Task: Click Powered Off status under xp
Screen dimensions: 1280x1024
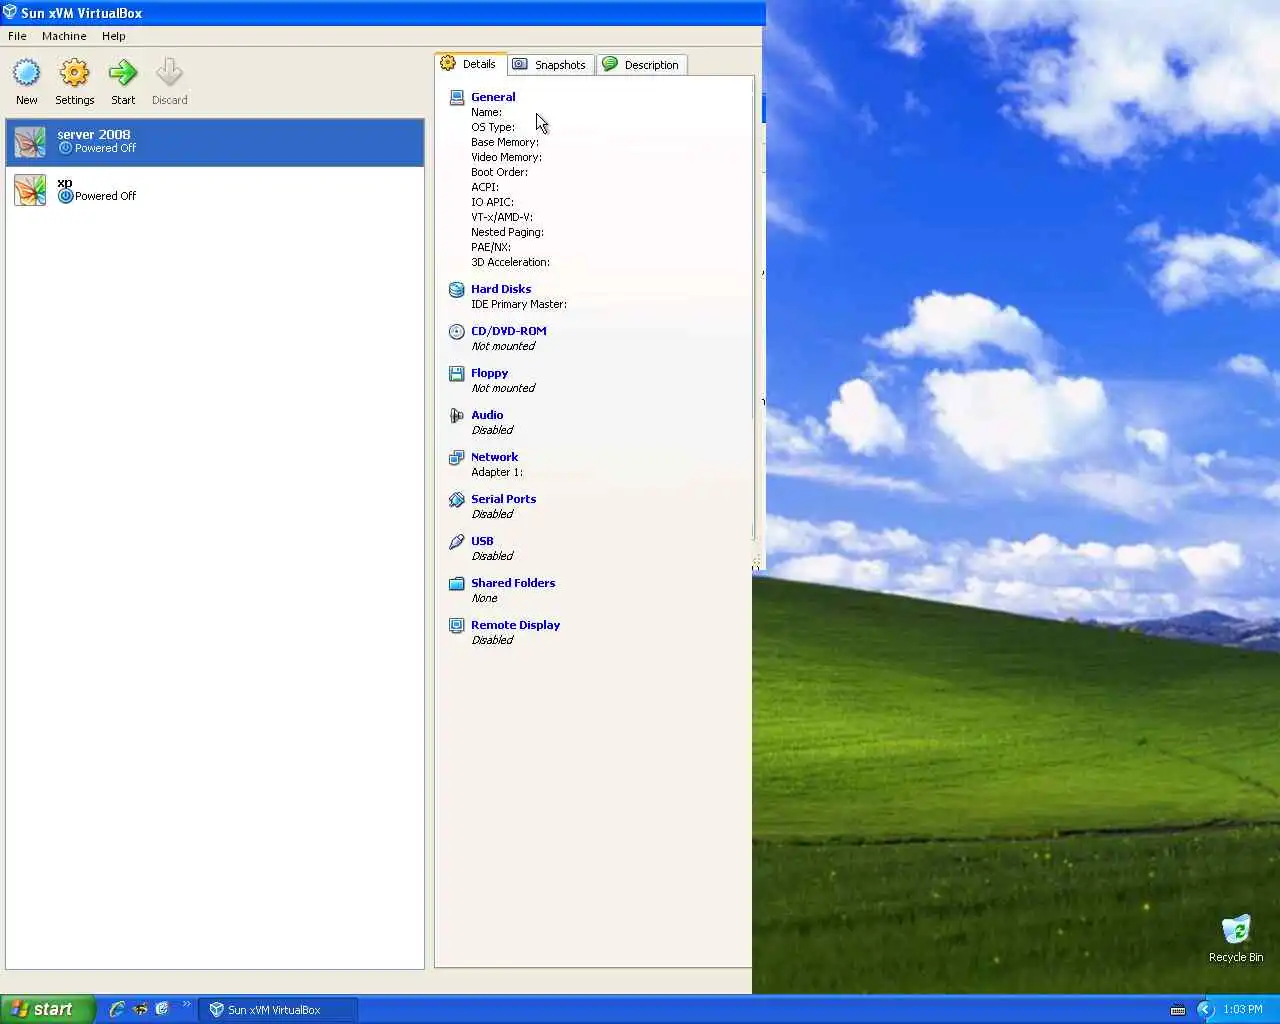Action: pyautogui.click(x=105, y=196)
